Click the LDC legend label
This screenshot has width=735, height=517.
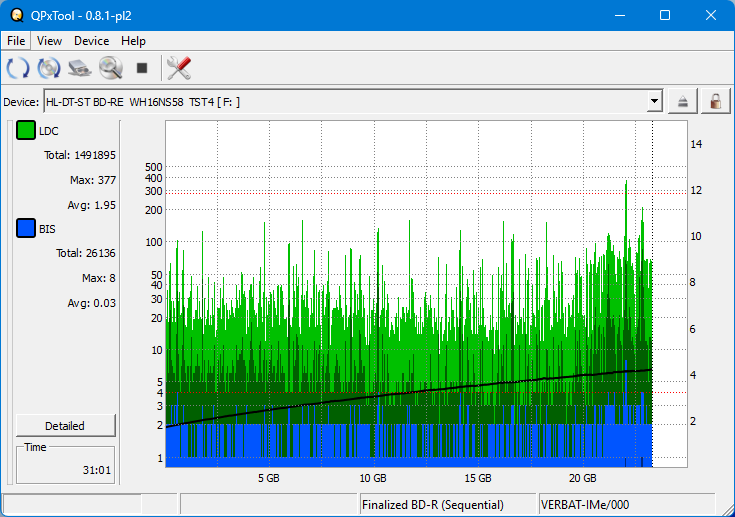tap(49, 131)
